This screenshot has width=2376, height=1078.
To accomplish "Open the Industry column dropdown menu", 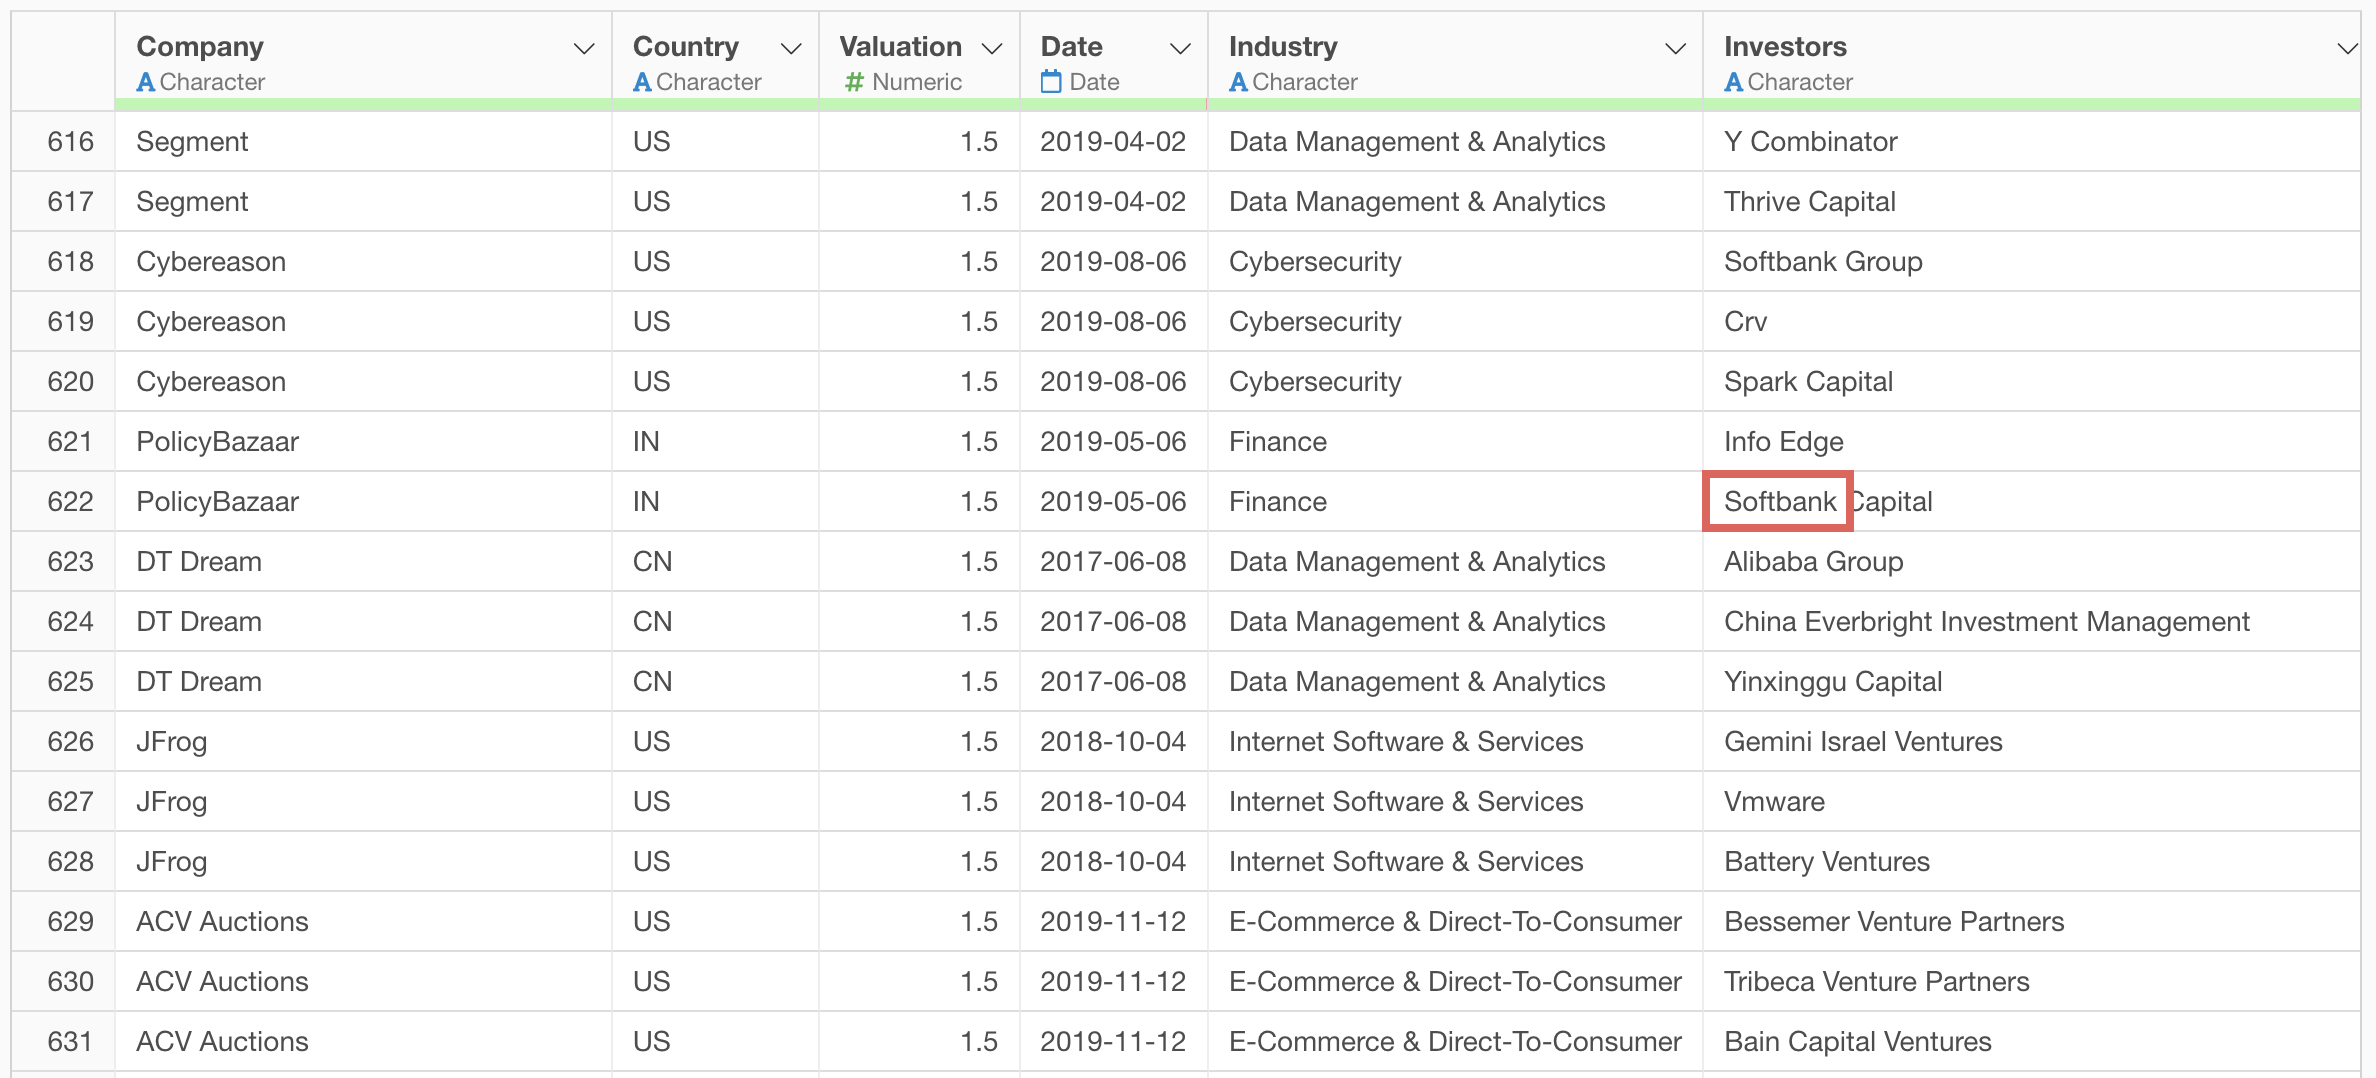I will coord(1676,48).
